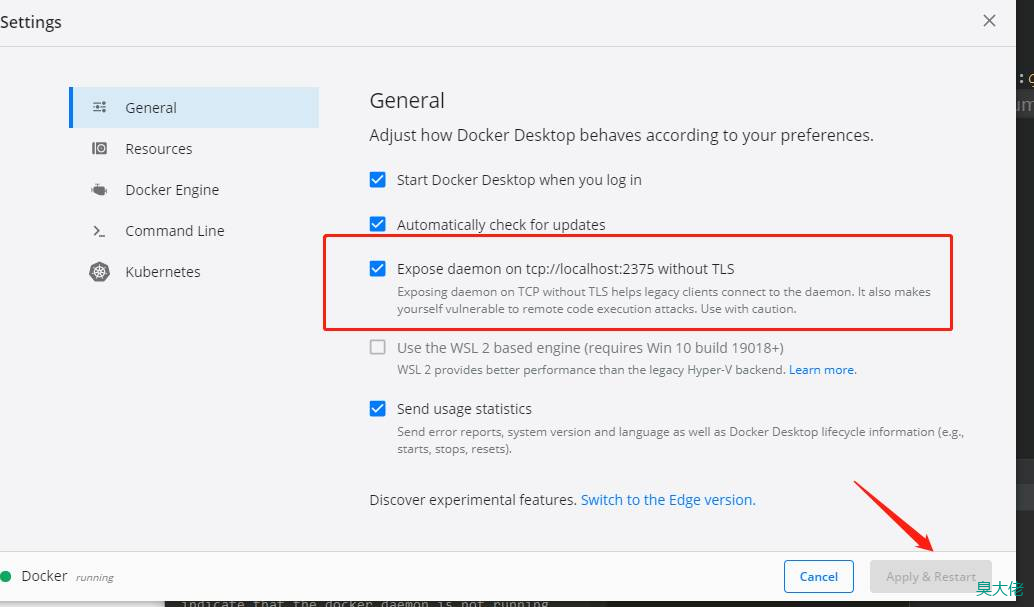
Task: Click the Kubernetes wheel icon
Action: pyautogui.click(x=100, y=271)
